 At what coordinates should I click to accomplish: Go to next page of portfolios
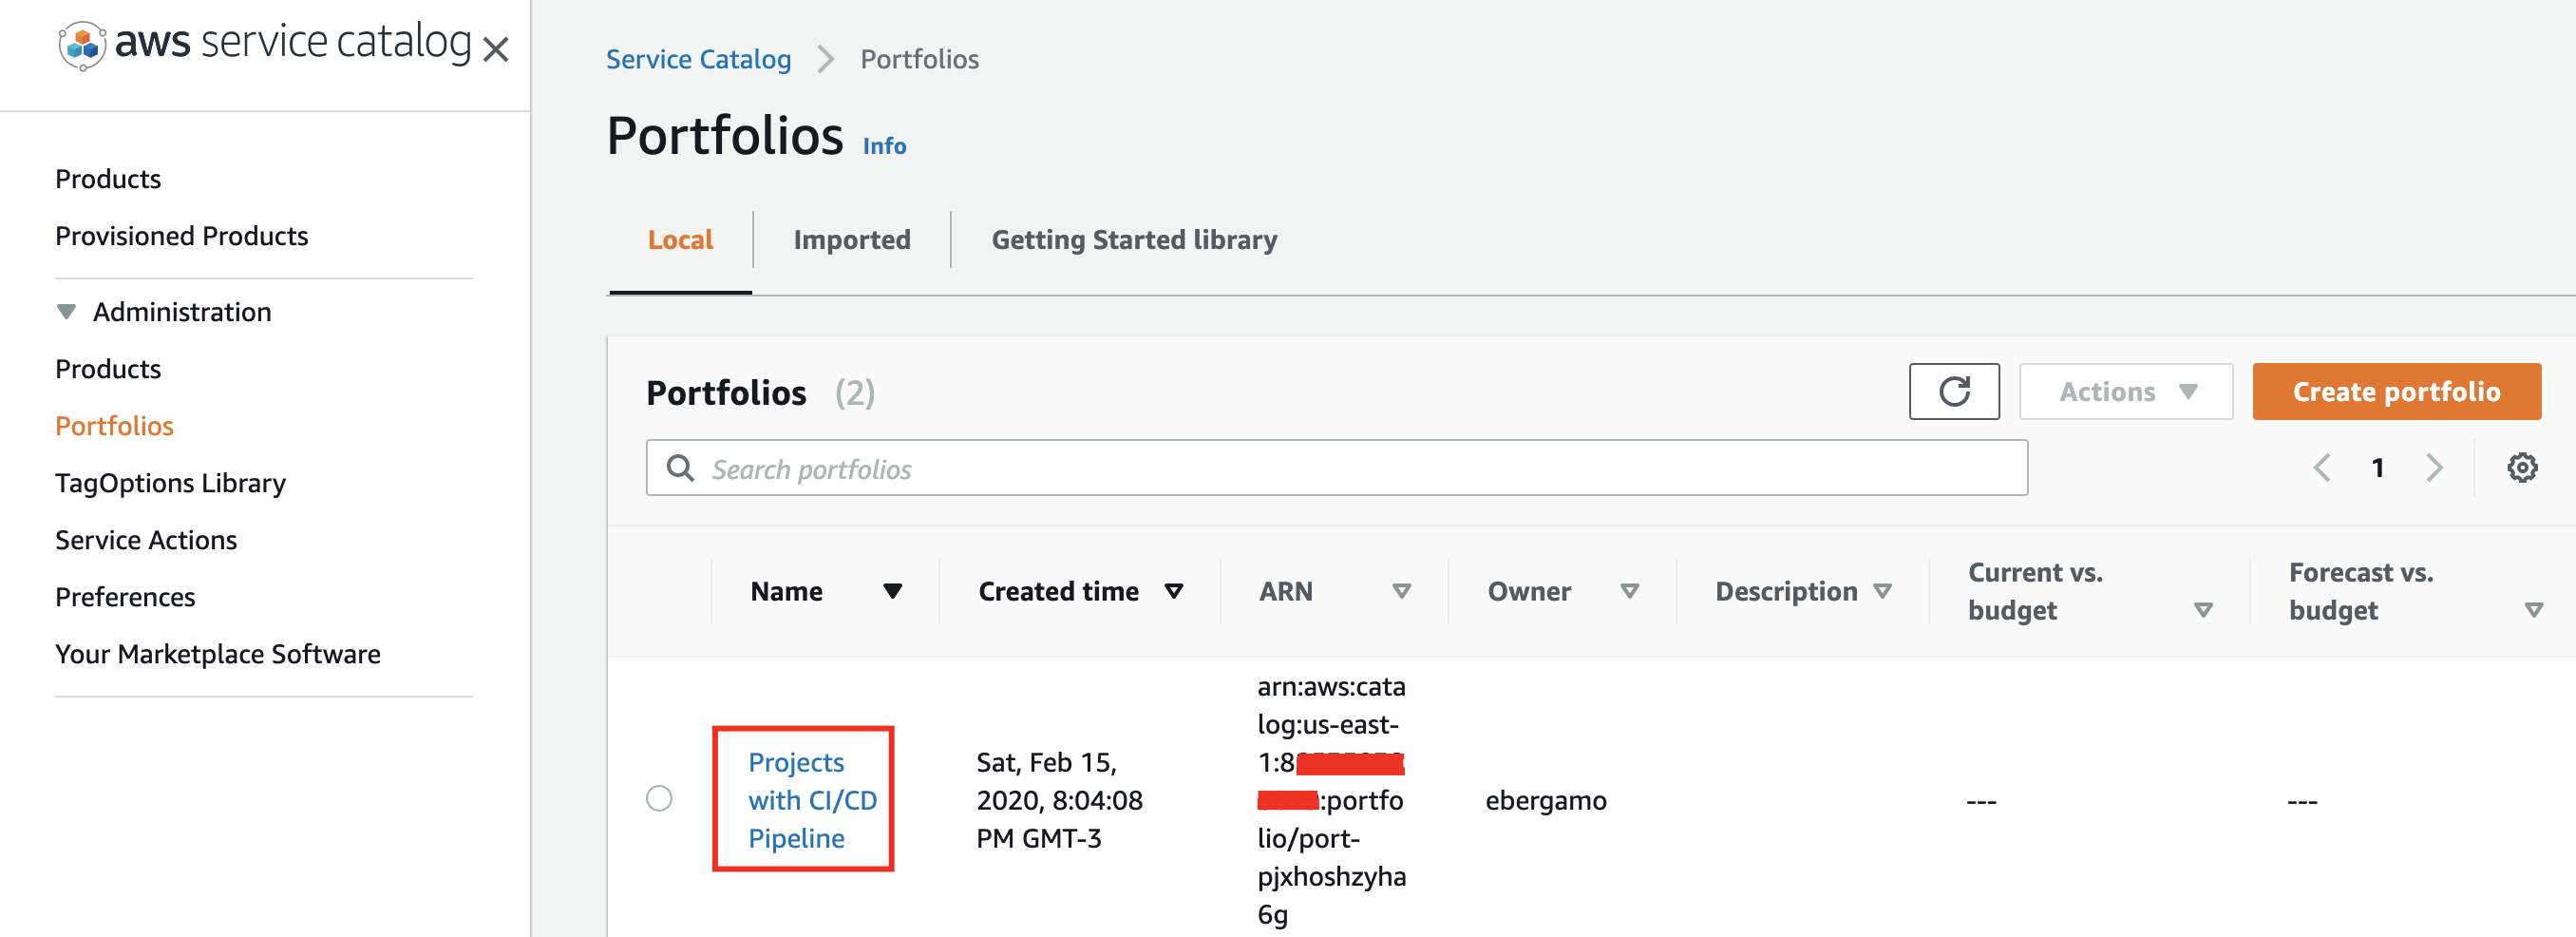click(2435, 467)
